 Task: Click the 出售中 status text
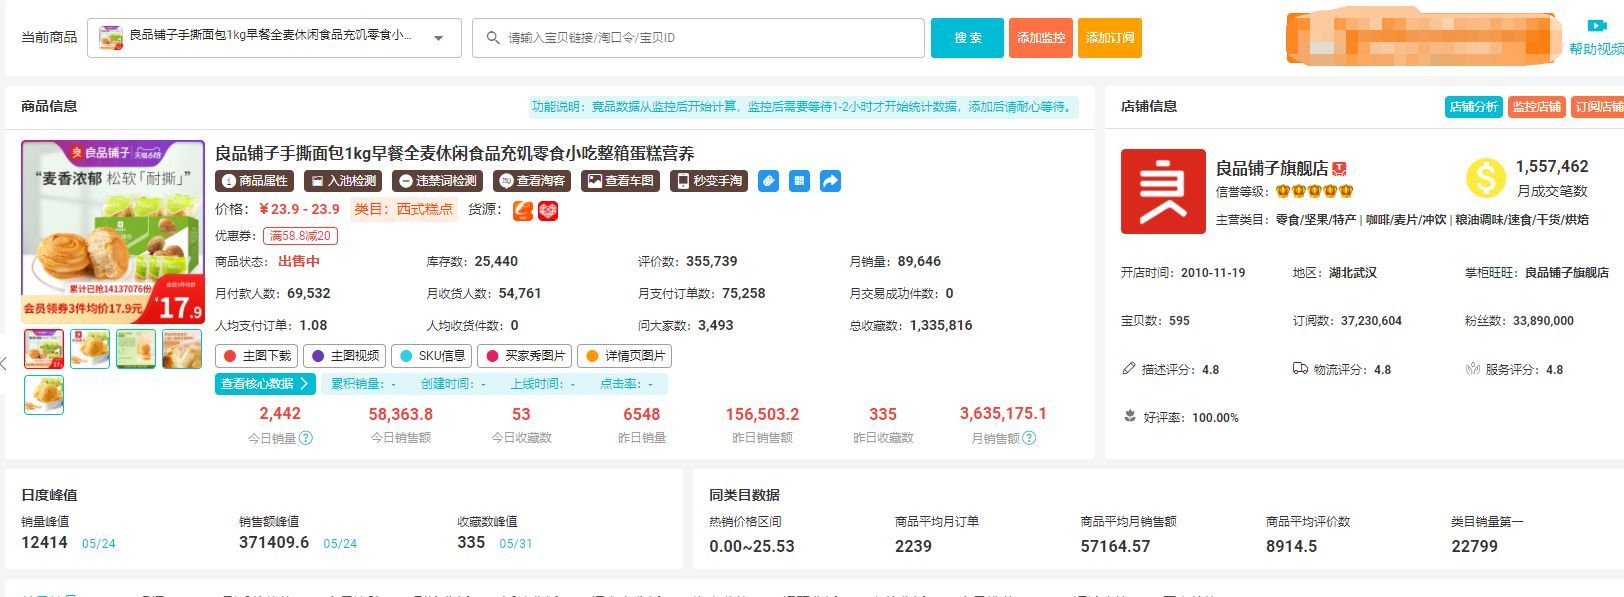(299, 261)
